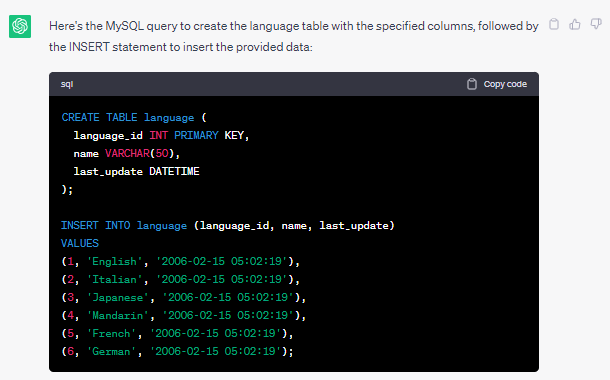This screenshot has width=610, height=380.
Task: Click the row containing 'Mandarin'
Action: point(184,315)
